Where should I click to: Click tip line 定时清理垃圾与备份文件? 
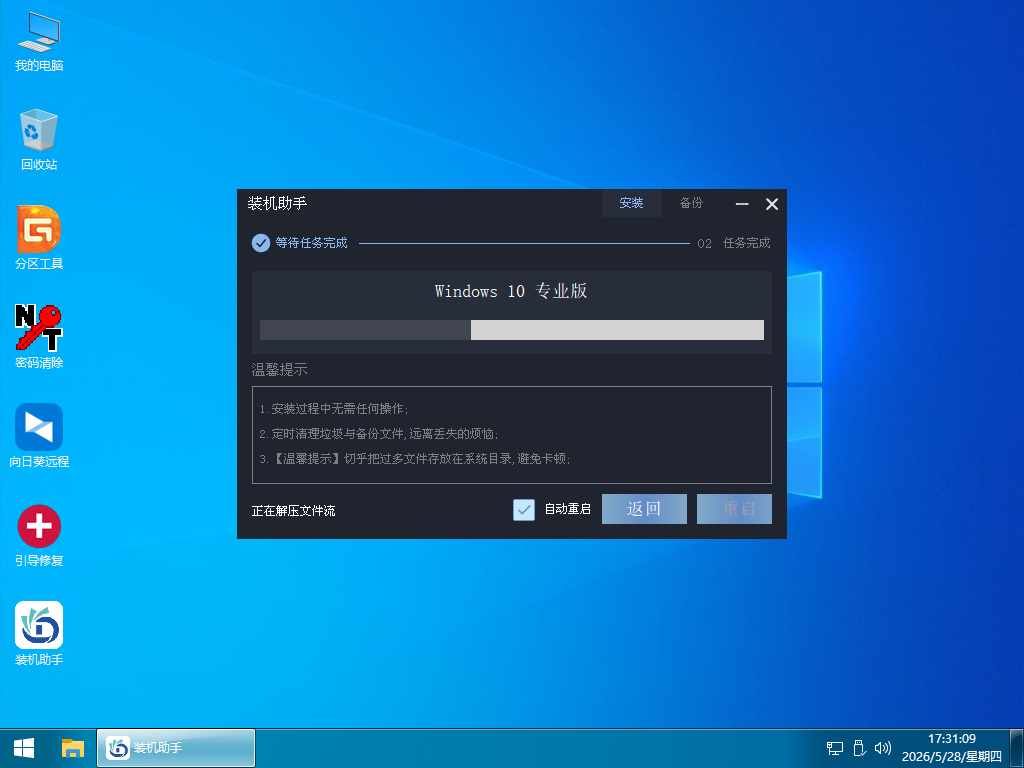(x=379, y=434)
